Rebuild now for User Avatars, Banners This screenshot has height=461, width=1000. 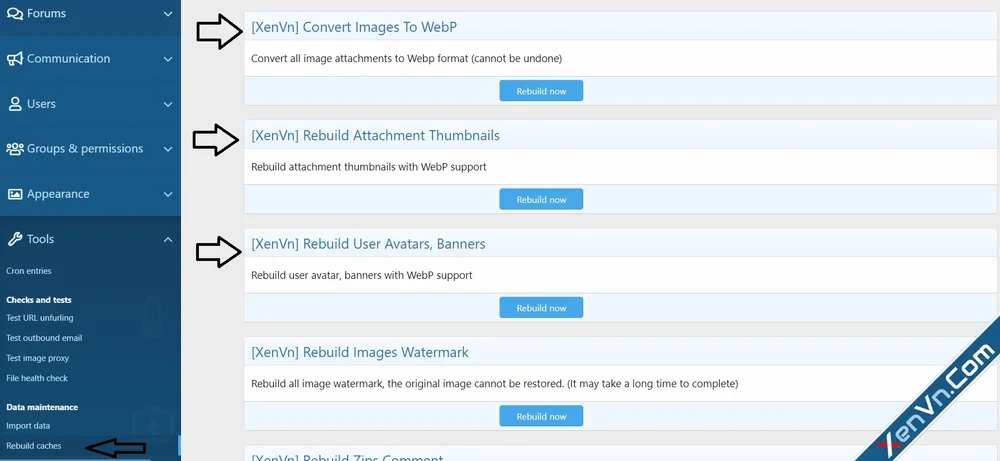click(541, 308)
